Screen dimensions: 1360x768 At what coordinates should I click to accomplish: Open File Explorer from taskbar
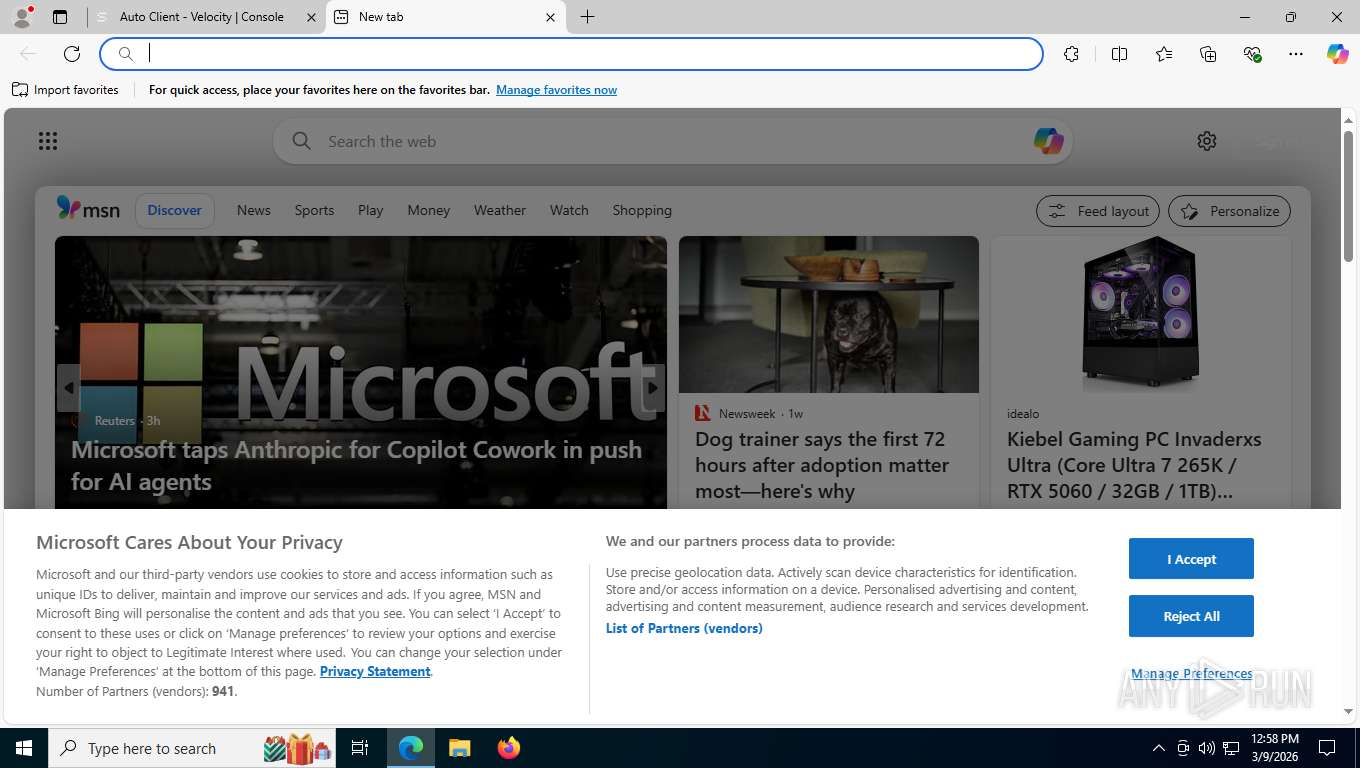coord(459,748)
